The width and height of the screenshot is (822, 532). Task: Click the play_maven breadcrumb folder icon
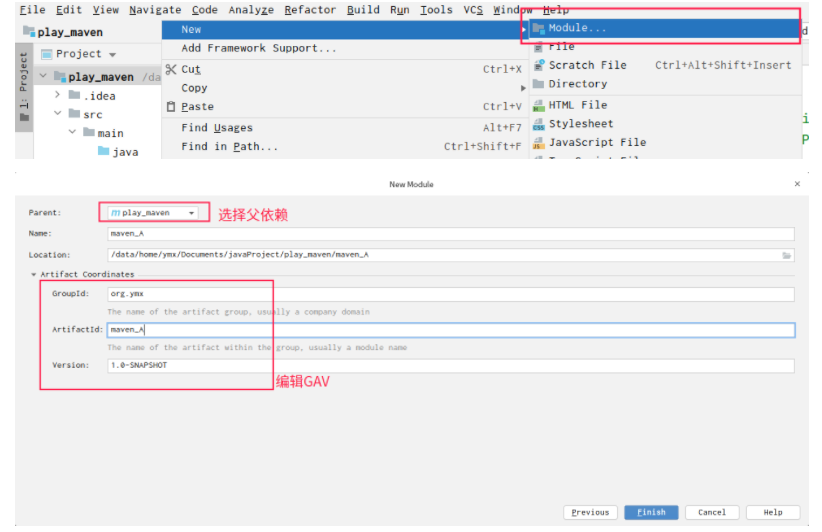(x=29, y=31)
